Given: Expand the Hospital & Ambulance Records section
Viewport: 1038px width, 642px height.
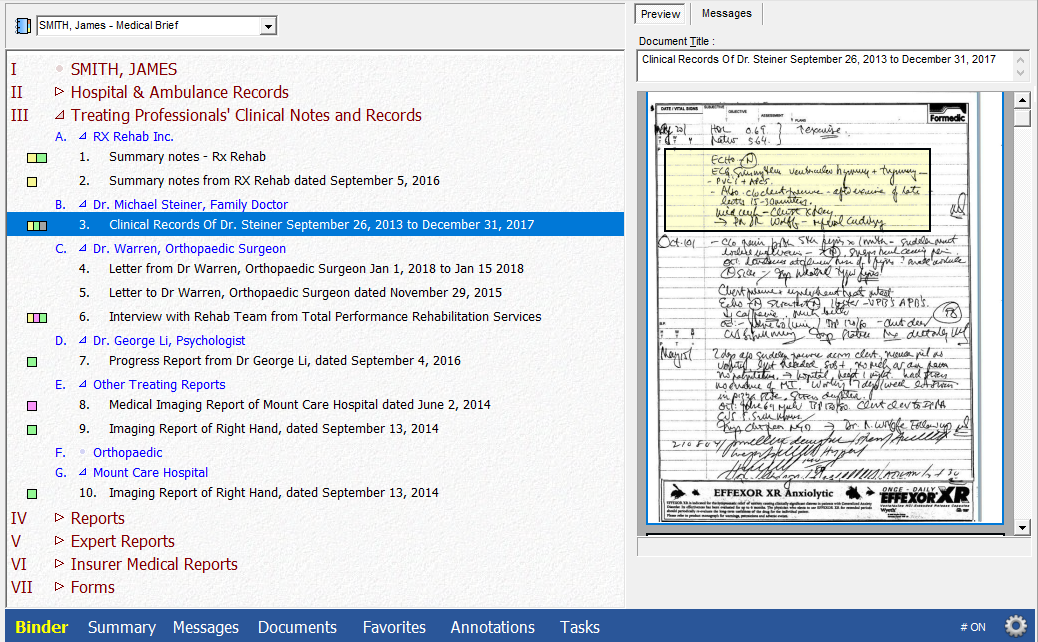Looking at the screenshot, I should click(x=59, y=92).
